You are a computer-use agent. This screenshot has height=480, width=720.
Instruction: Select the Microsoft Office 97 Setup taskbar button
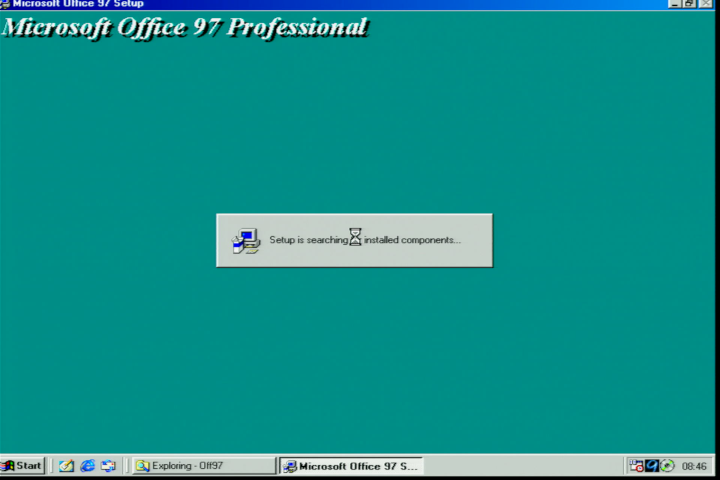[351, 466]
